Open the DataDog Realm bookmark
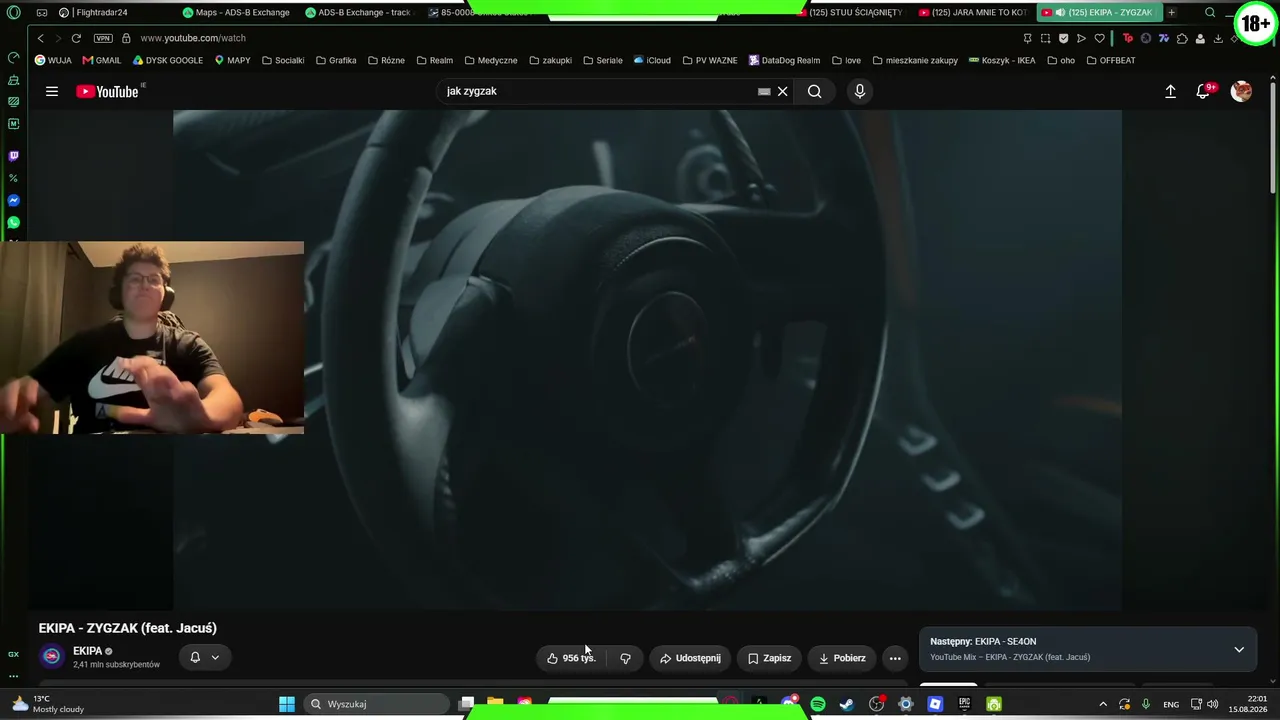 click(784, 60)
